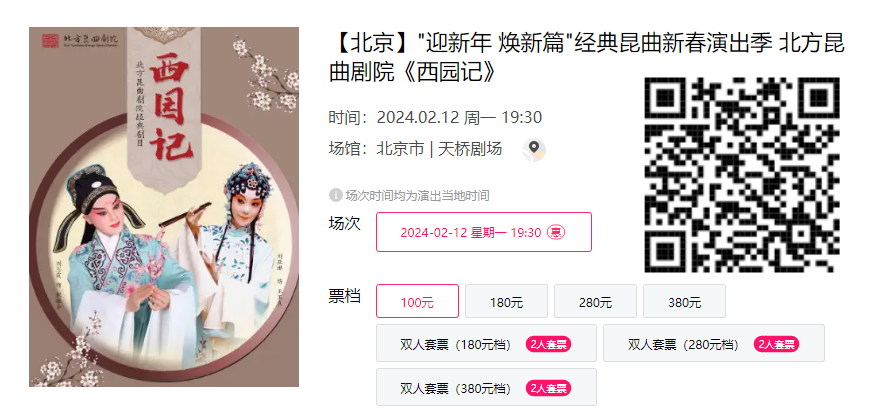Image resolution: width=879 pixels, height=415 pixels.
Task: Choose 双人套票(180元档) package
Action: [x=486, y=343]
